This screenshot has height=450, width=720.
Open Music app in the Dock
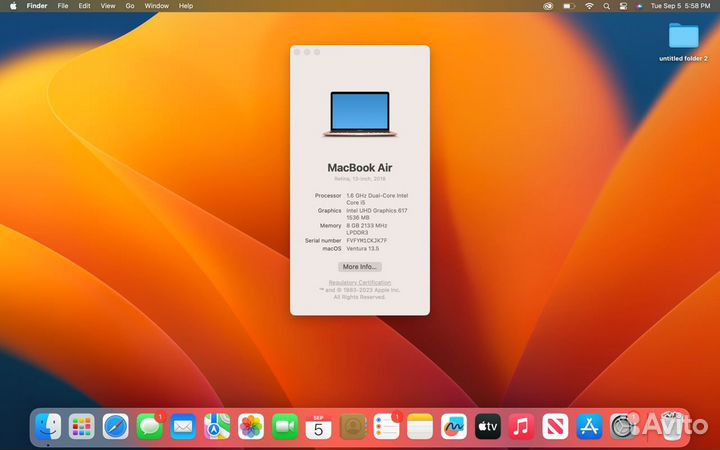(x=521, y=427)
